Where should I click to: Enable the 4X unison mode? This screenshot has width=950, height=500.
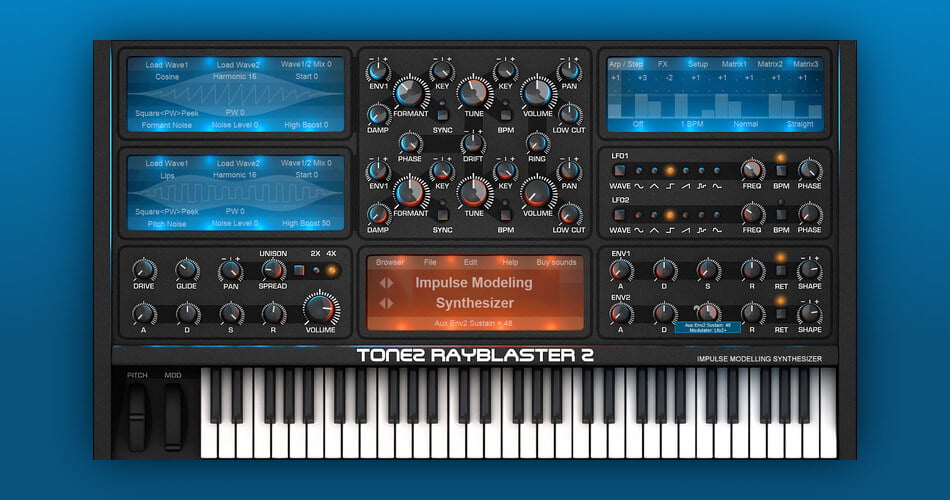click(x=331, y=270)
